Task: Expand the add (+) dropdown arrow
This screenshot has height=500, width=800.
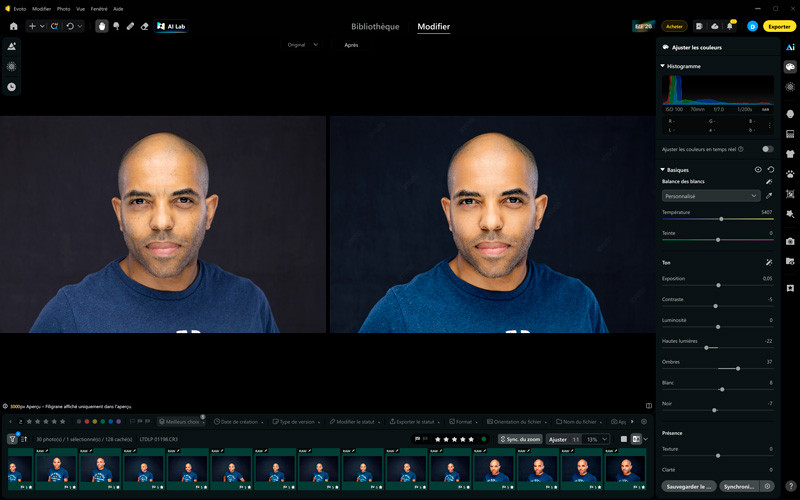Action: click(x=42, y=26)
